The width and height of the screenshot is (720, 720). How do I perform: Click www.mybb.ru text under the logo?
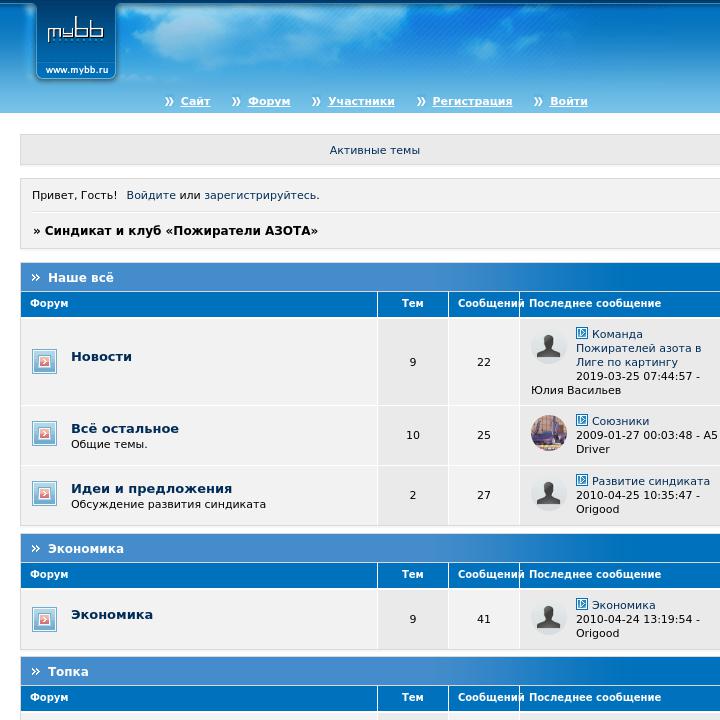tap(77, 70)
